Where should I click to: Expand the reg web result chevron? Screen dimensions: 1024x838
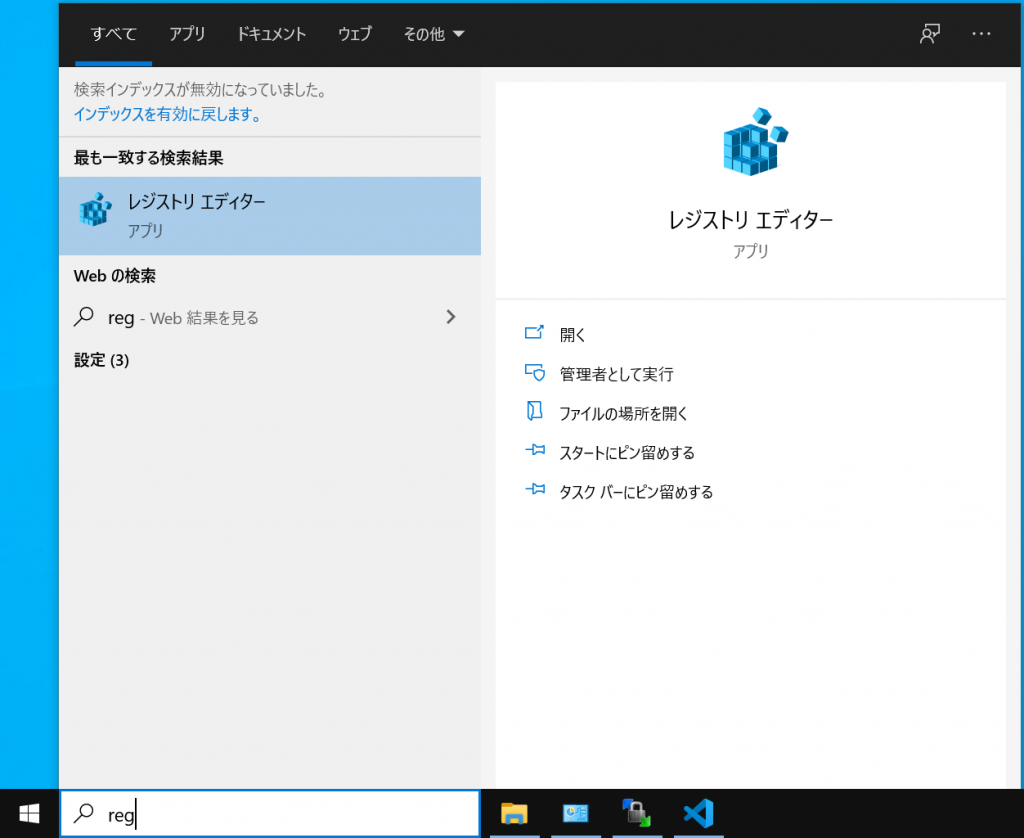click(451, 317)
